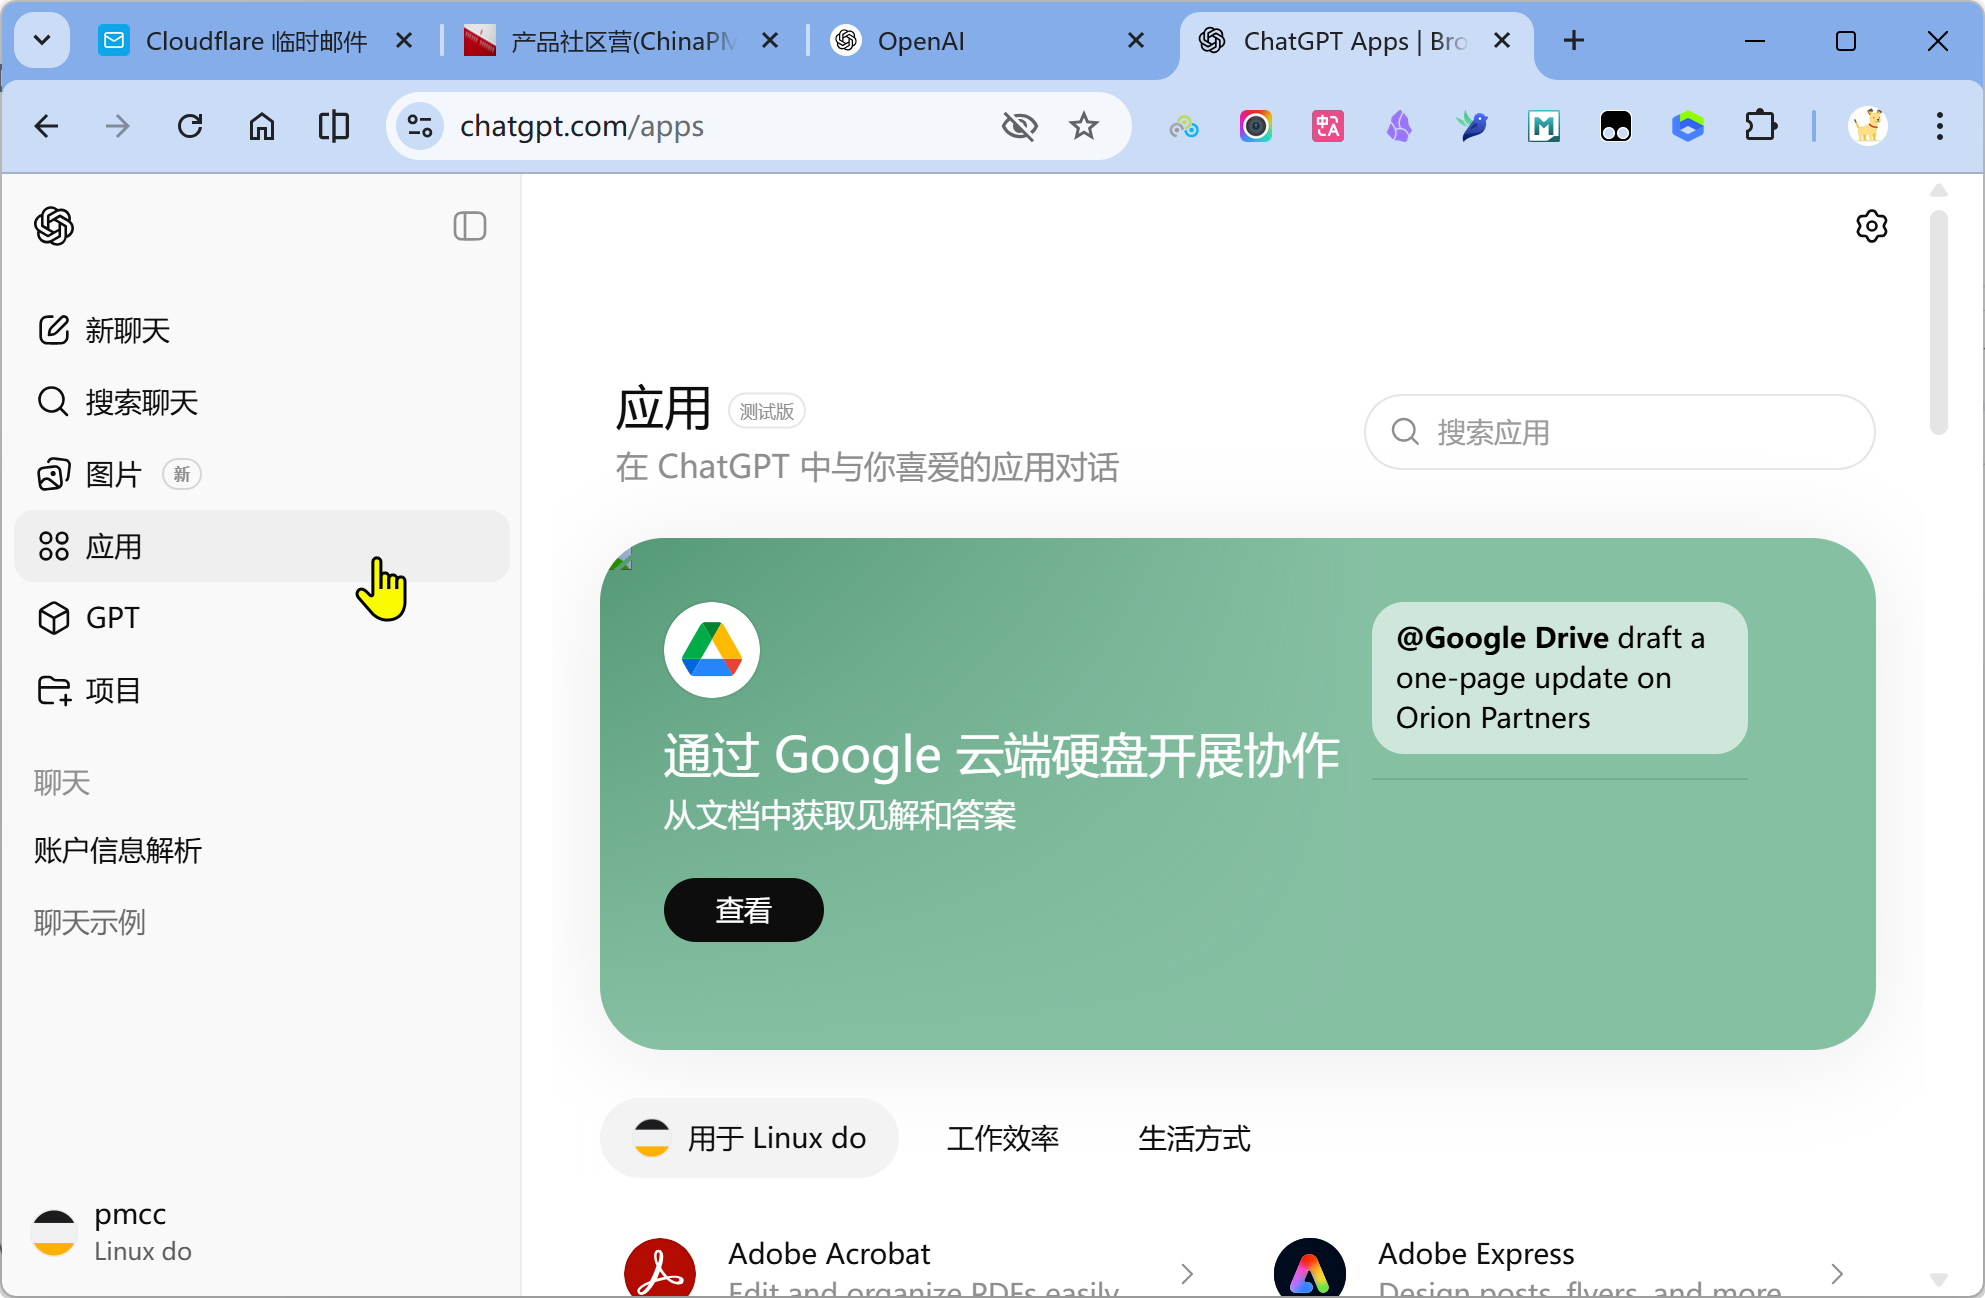Click the 新聊天 compose icon
Screen dimensions: 1985x1298
click(54, 330)
